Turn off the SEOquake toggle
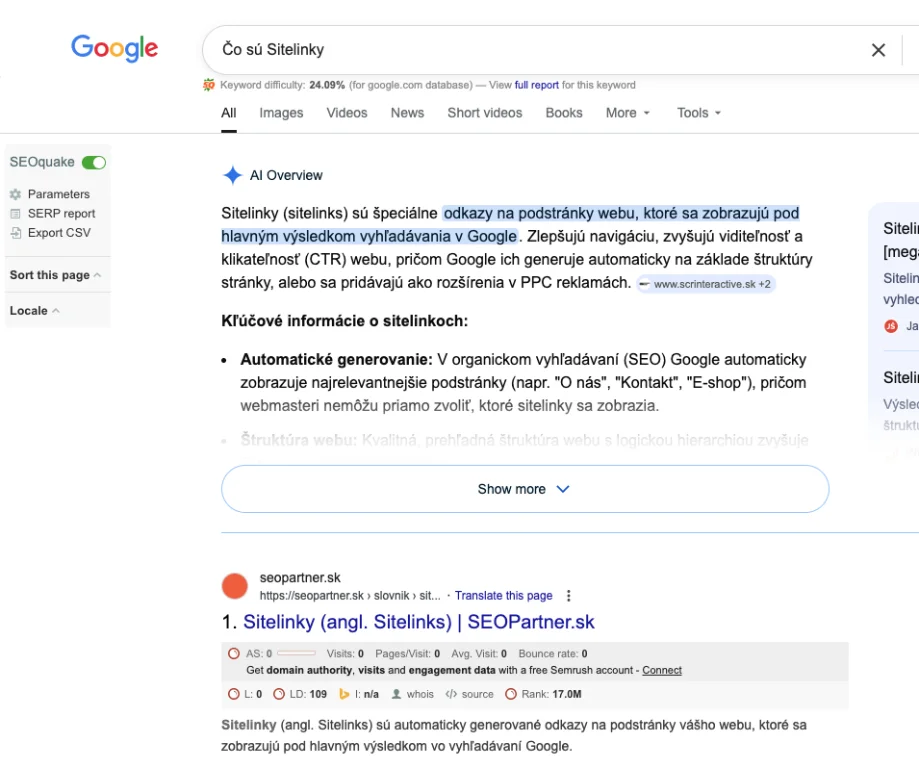The height and width of the screenshot is (768, 919). pos(94,162)
